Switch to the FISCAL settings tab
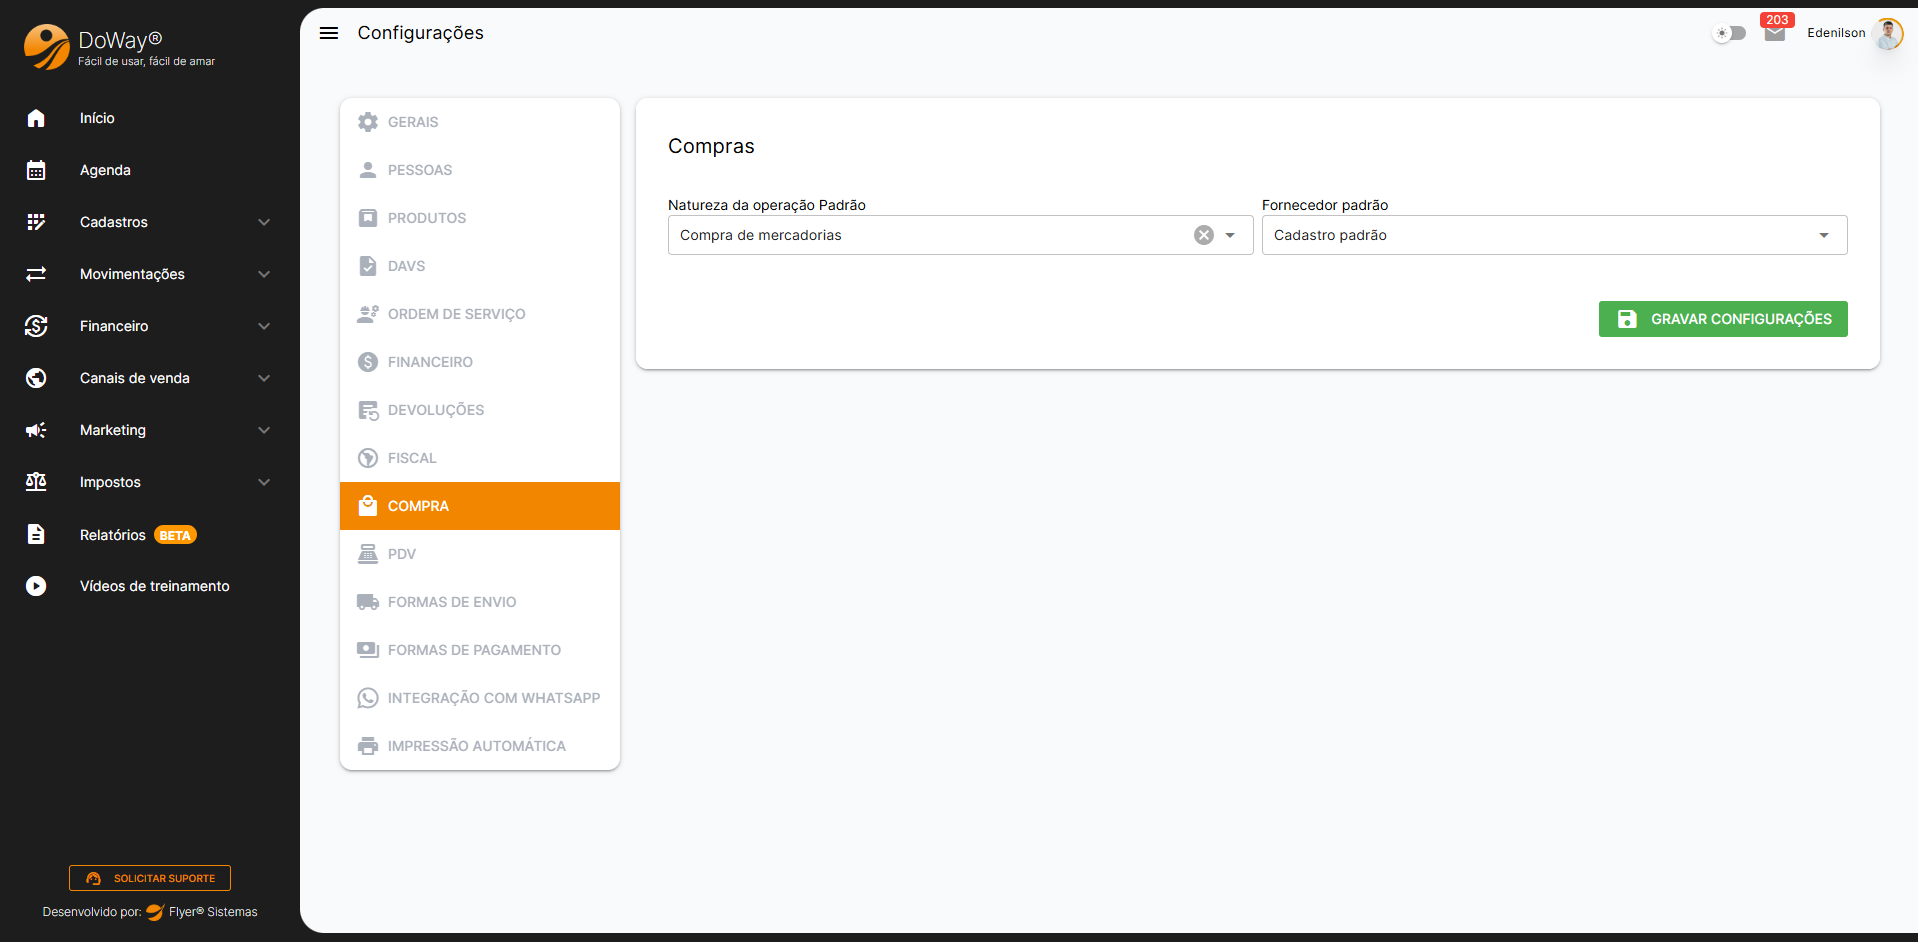Image resolution: width=1918 pixels, height=942 pixels. click(412, 458)
